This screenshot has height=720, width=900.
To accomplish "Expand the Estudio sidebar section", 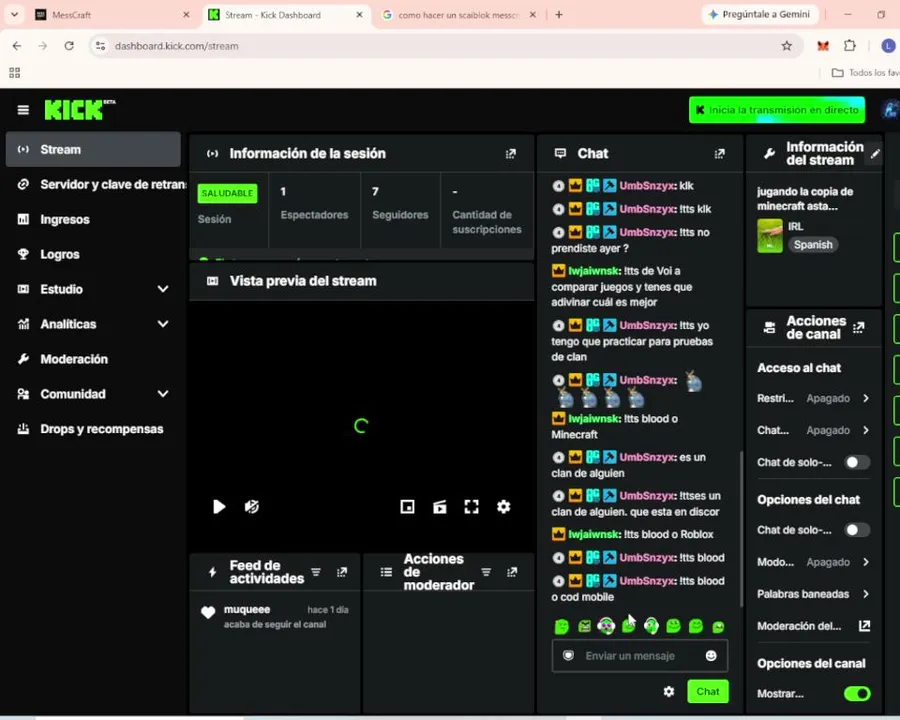I will click(x=163, y=289).
